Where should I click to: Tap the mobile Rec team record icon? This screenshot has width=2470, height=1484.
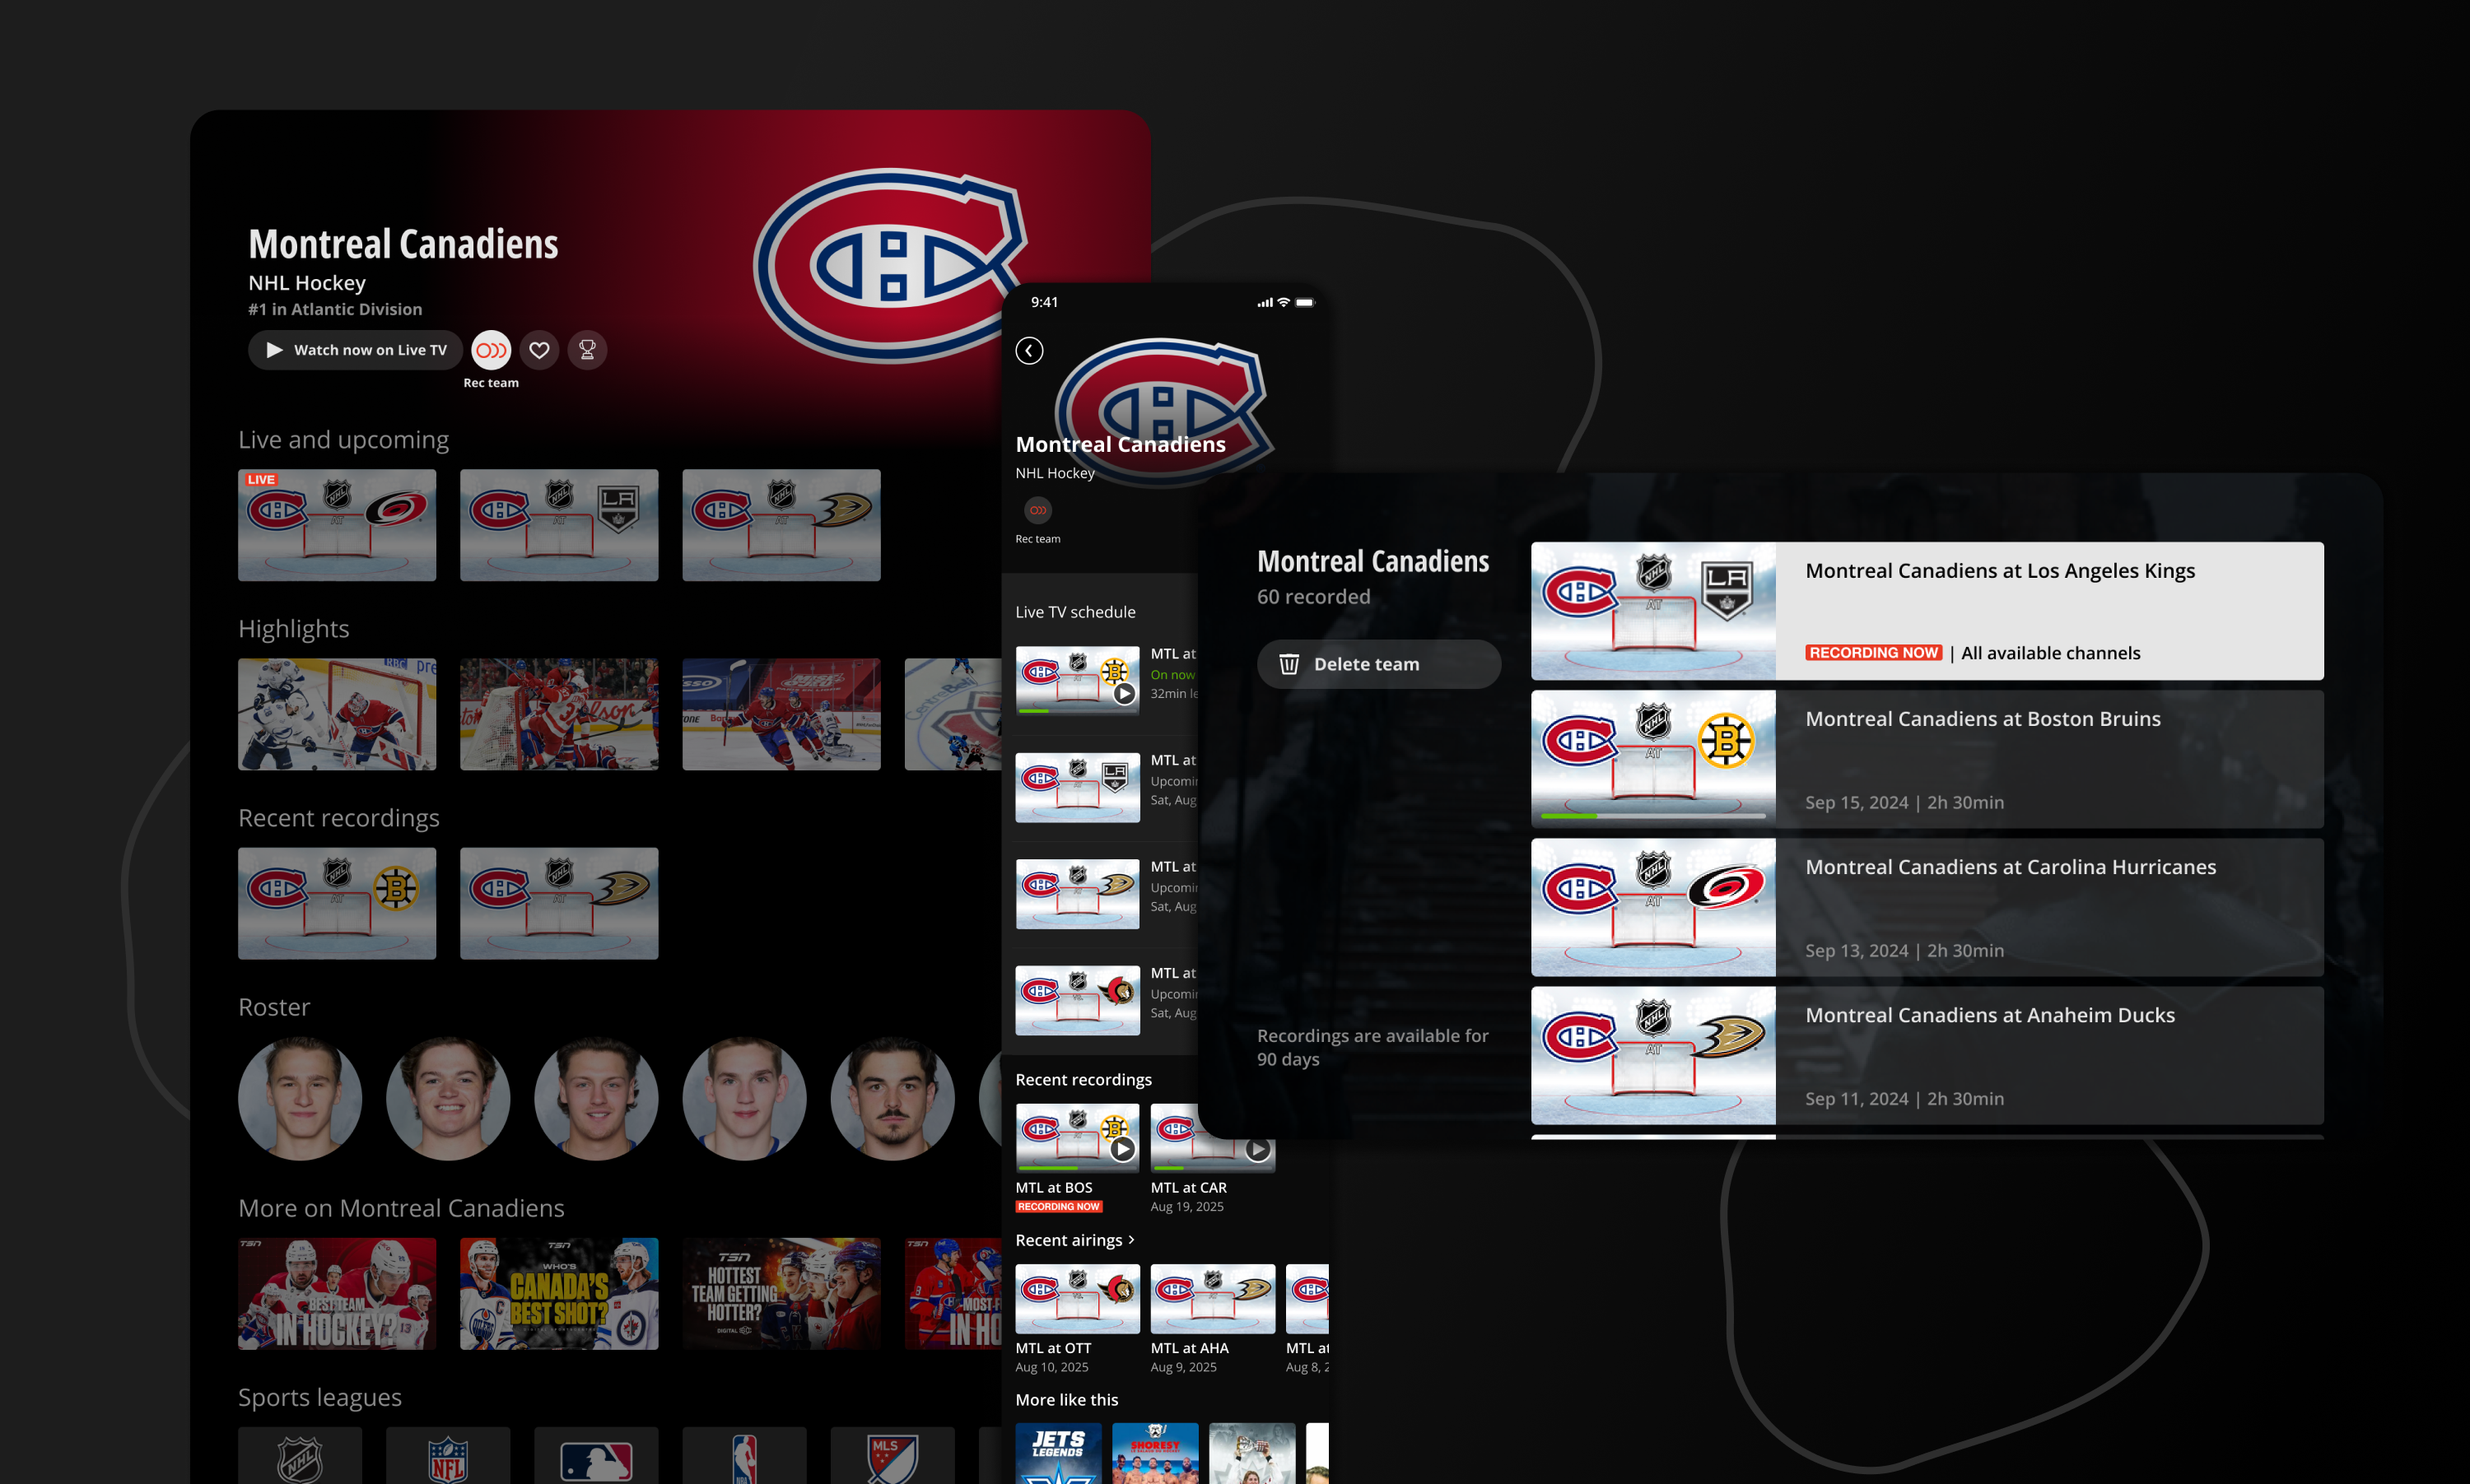[x=1038, y=510]
